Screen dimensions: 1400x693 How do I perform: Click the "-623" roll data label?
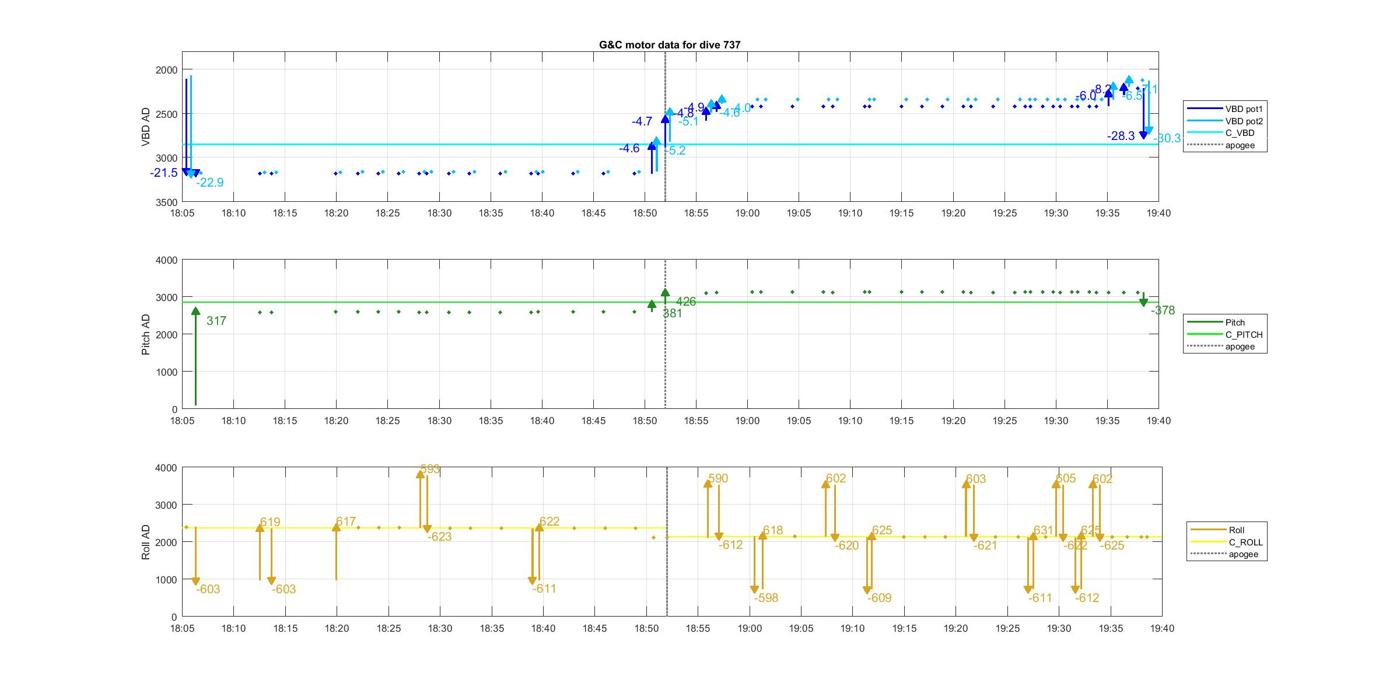[x=440, y=537]
